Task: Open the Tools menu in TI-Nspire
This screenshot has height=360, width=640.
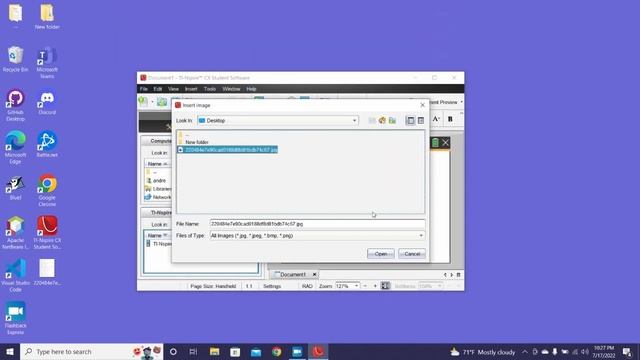Action: coord(210,89)
